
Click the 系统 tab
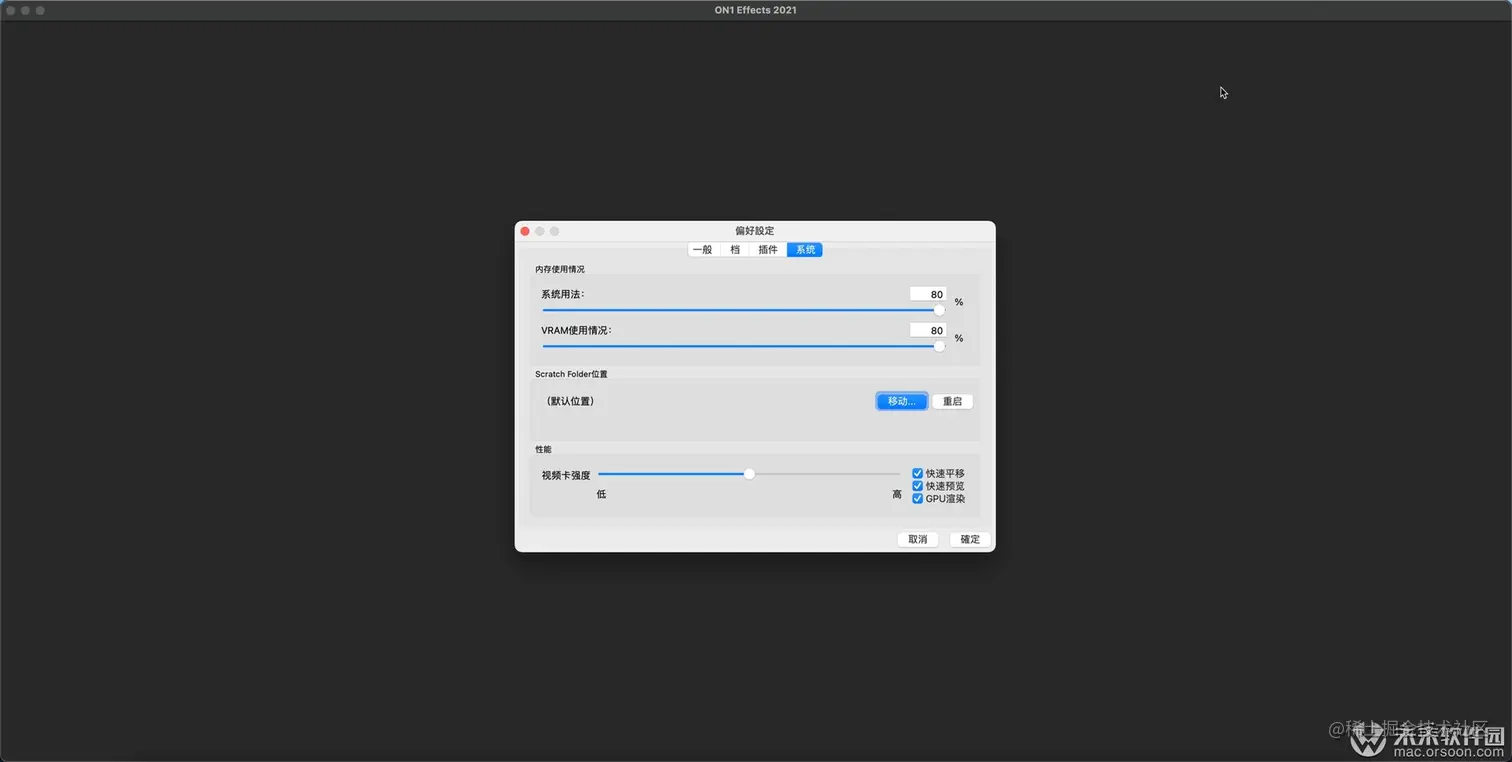point(805,250)
